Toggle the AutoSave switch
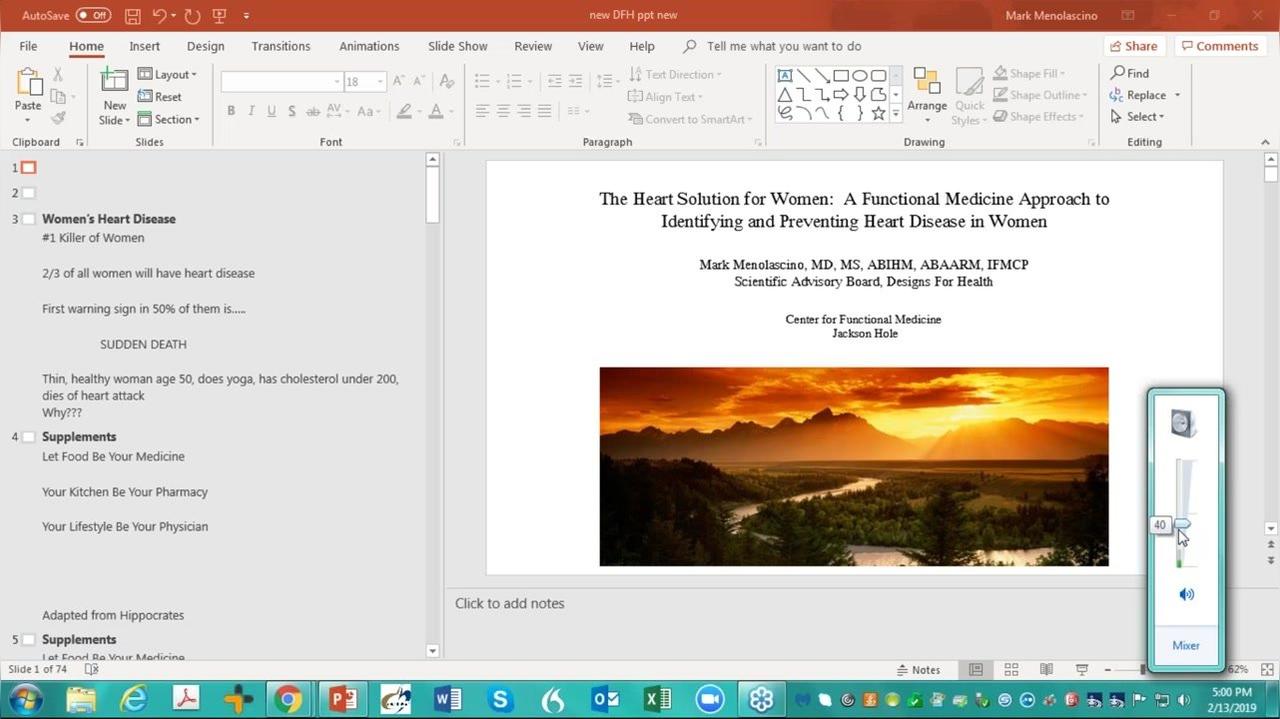Screen dimensions: 1280x719 tap(93, 16)
